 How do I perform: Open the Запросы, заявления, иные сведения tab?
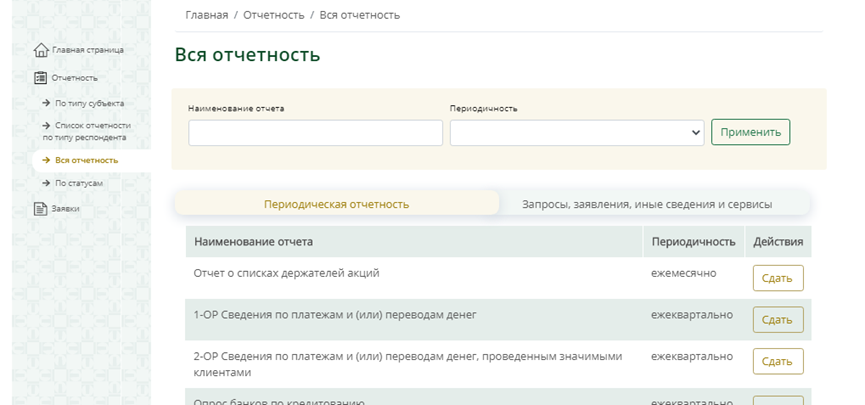click(647, 204)
